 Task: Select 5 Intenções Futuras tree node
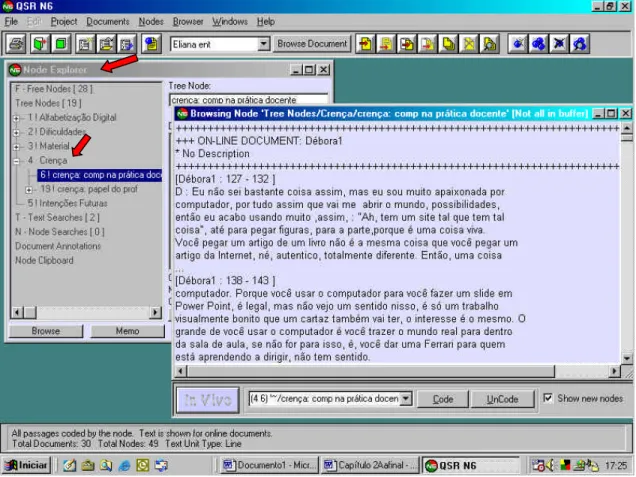point(67,203)
